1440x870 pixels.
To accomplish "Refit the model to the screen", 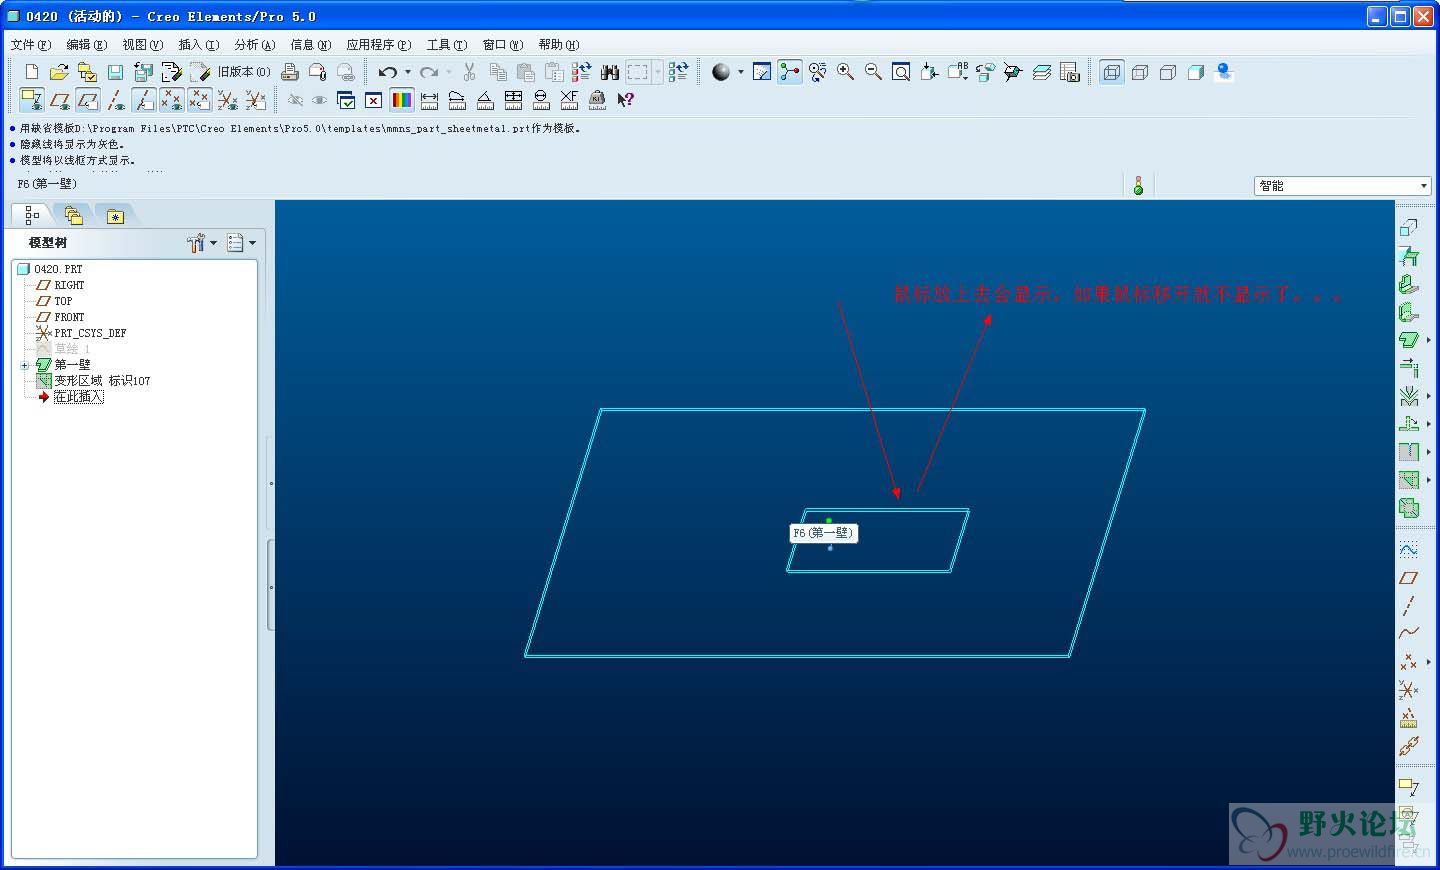I will [901, 72].
